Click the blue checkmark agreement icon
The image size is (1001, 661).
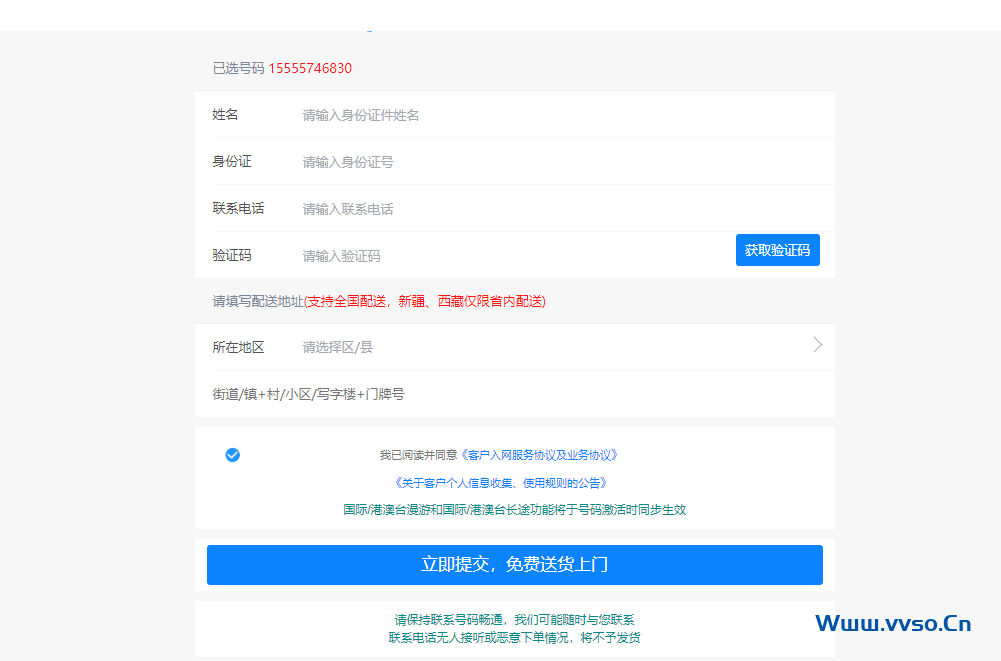(232, 454)
